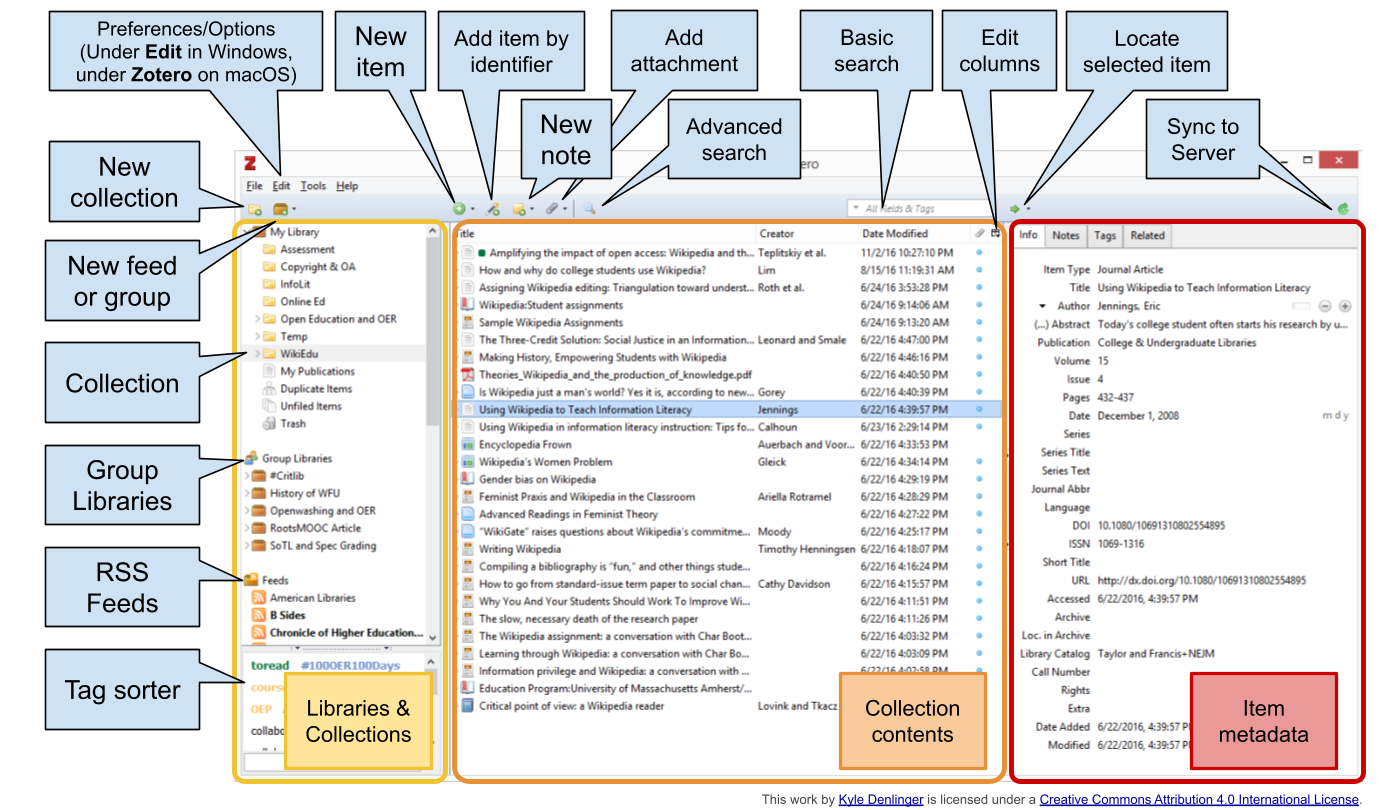Click the column picker icon in the header
Viewport: 1394px width, 810px height.
(995, 234)
